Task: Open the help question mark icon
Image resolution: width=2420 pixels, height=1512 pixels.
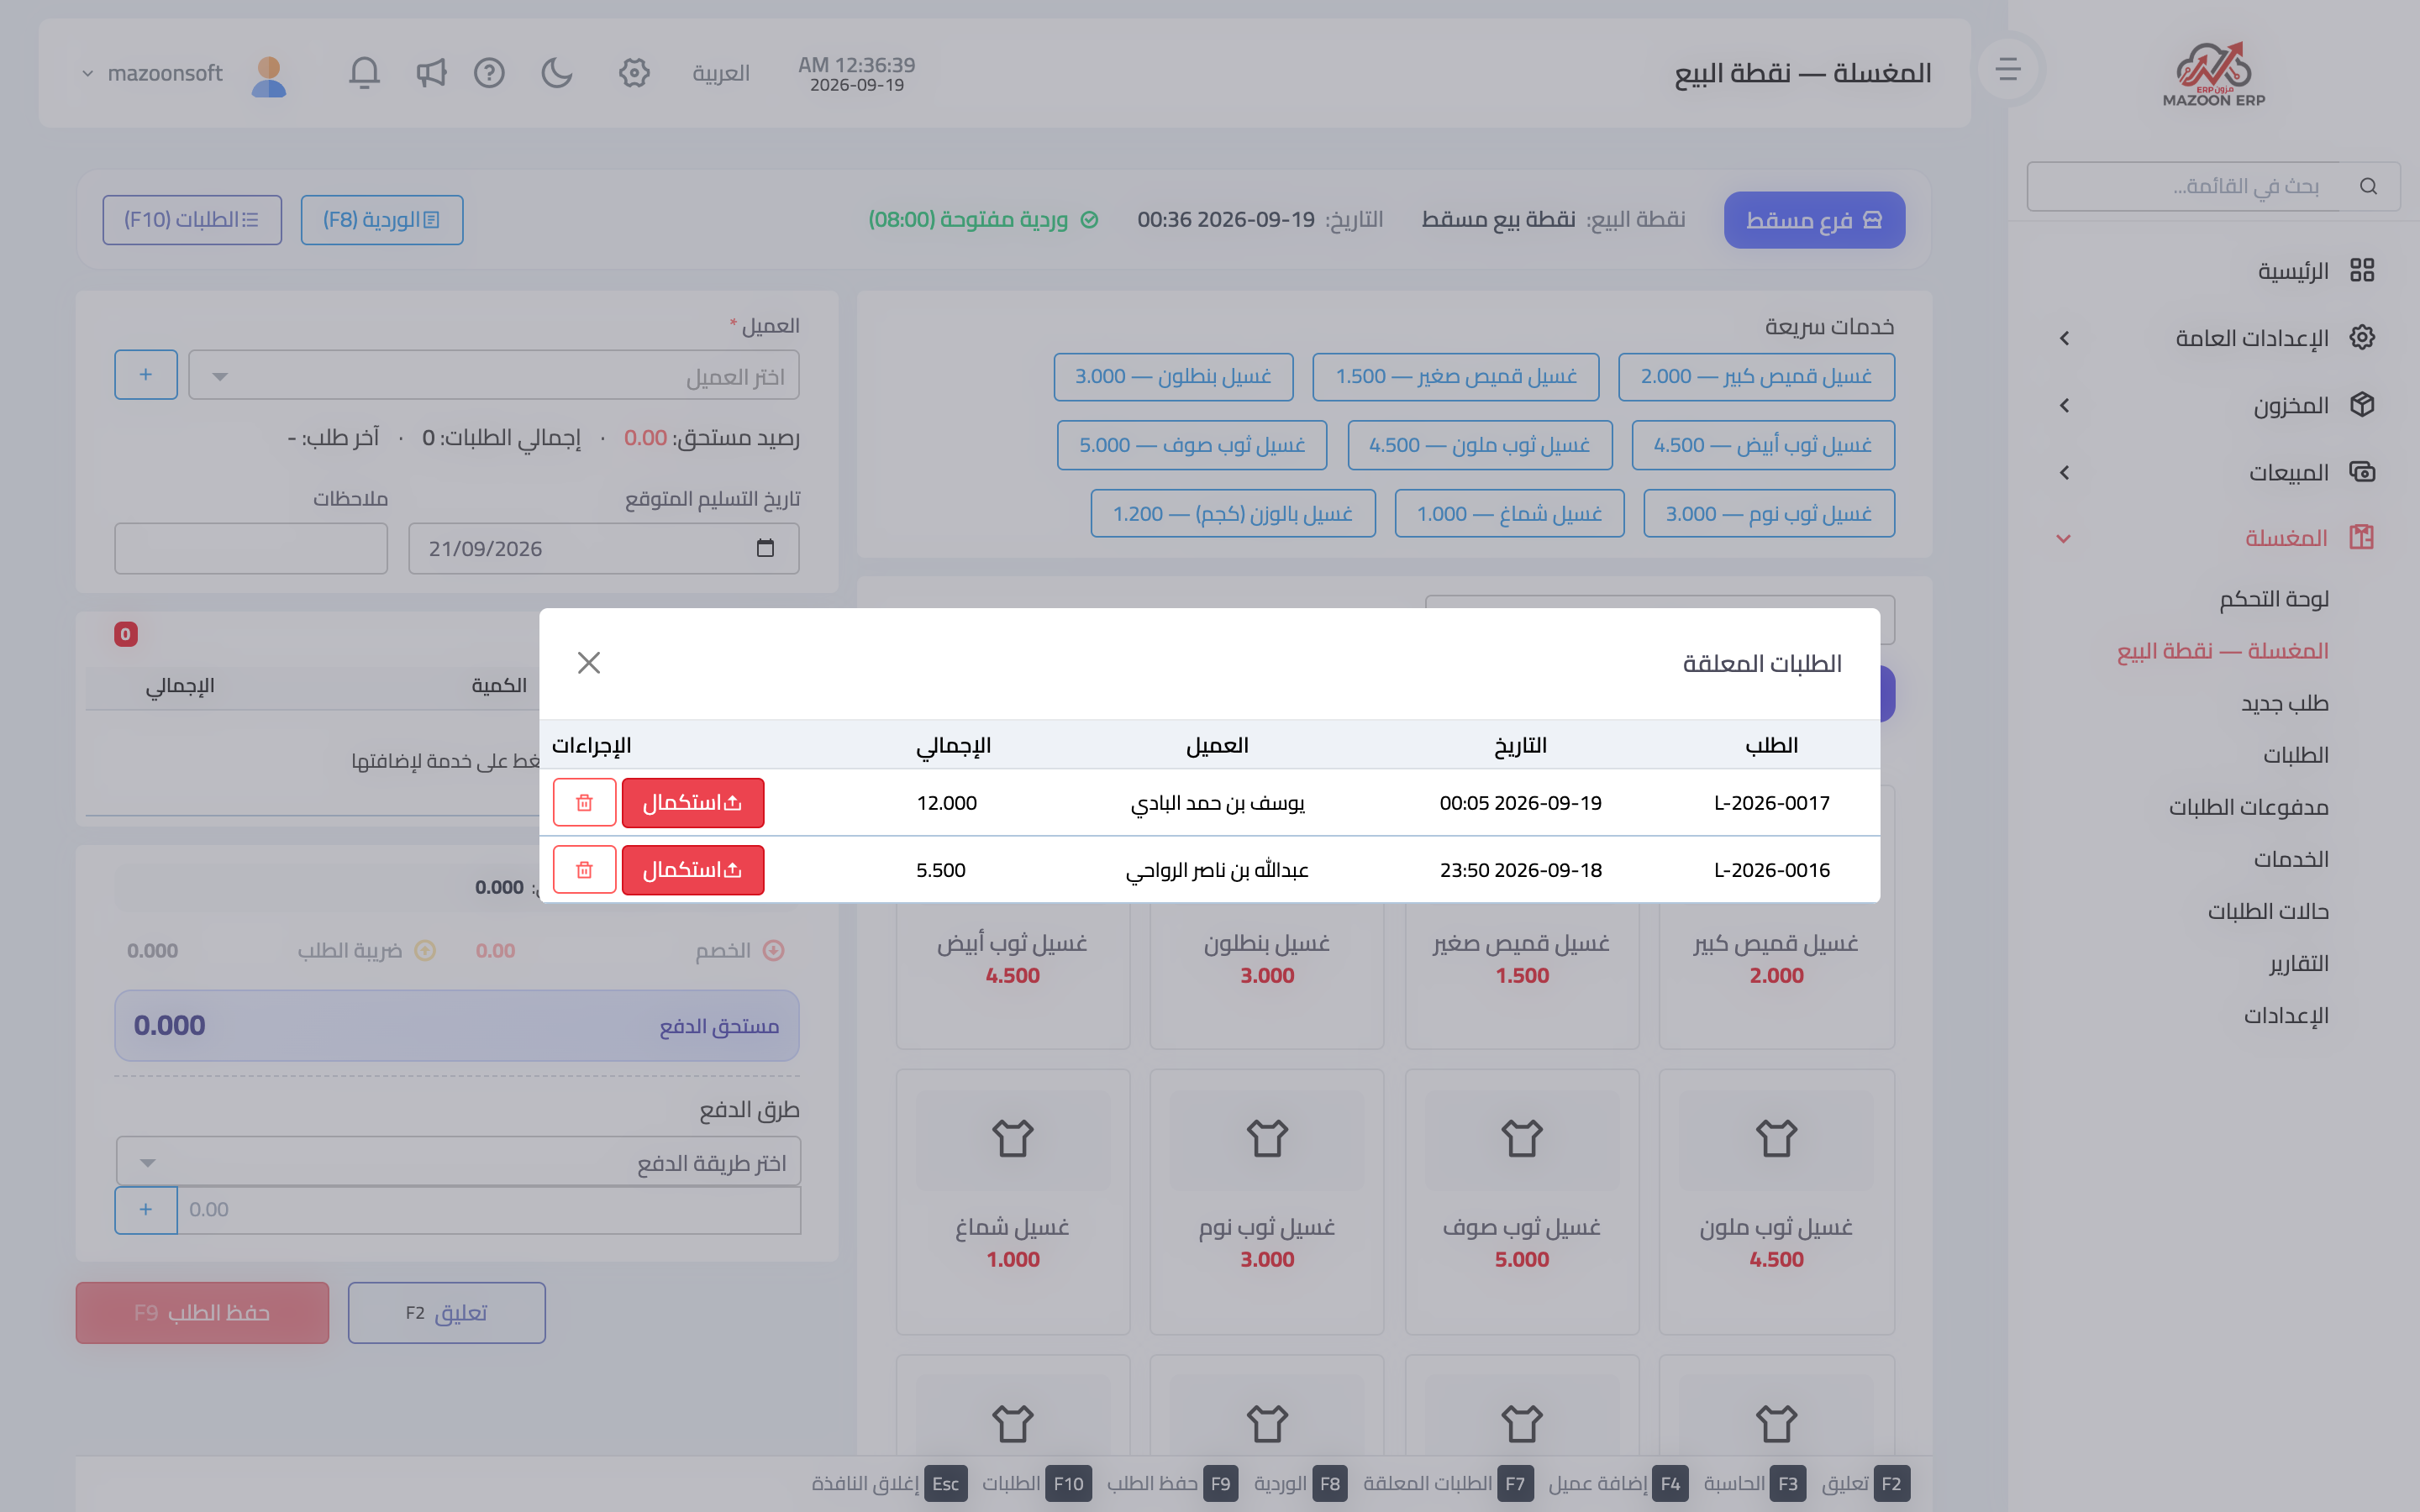Action: [489, 73]
